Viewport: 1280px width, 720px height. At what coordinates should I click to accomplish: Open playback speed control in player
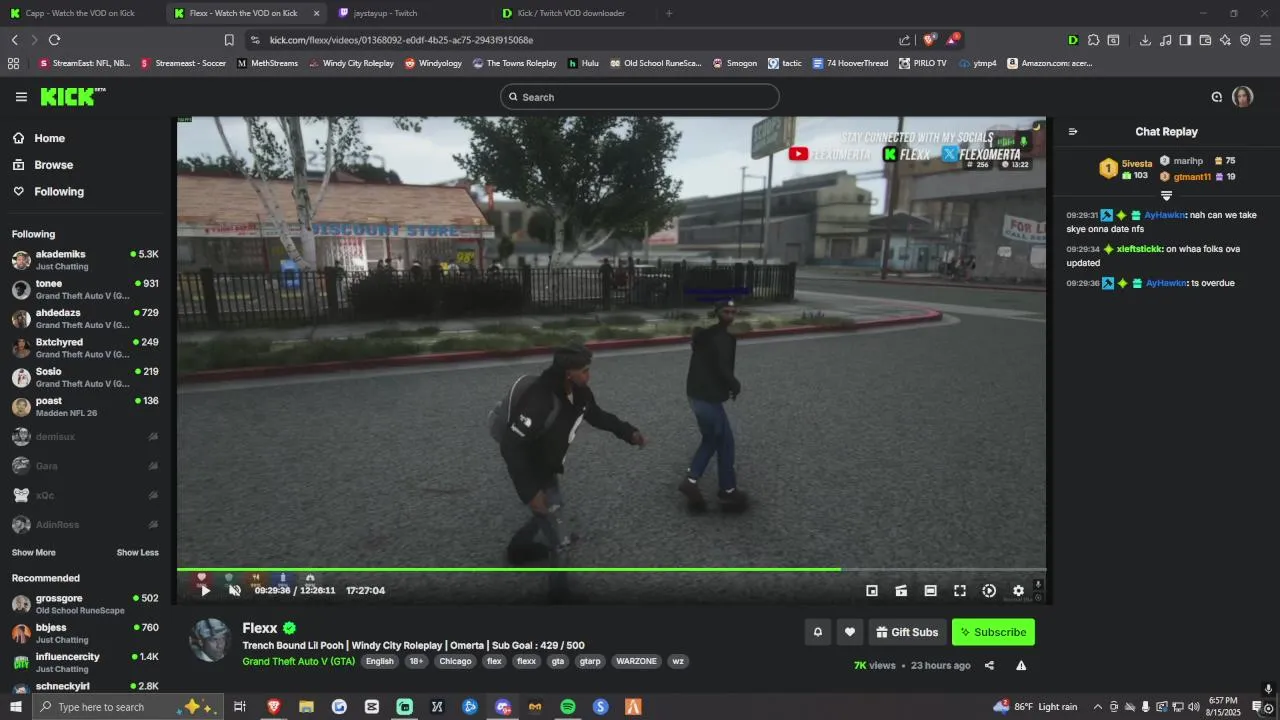click(x=989, y=591)
